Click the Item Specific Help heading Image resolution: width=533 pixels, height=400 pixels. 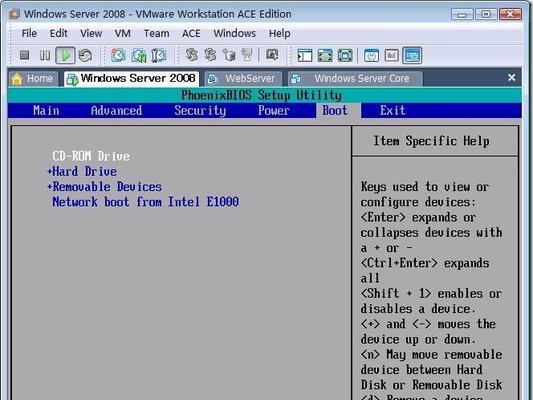[431, 141]
